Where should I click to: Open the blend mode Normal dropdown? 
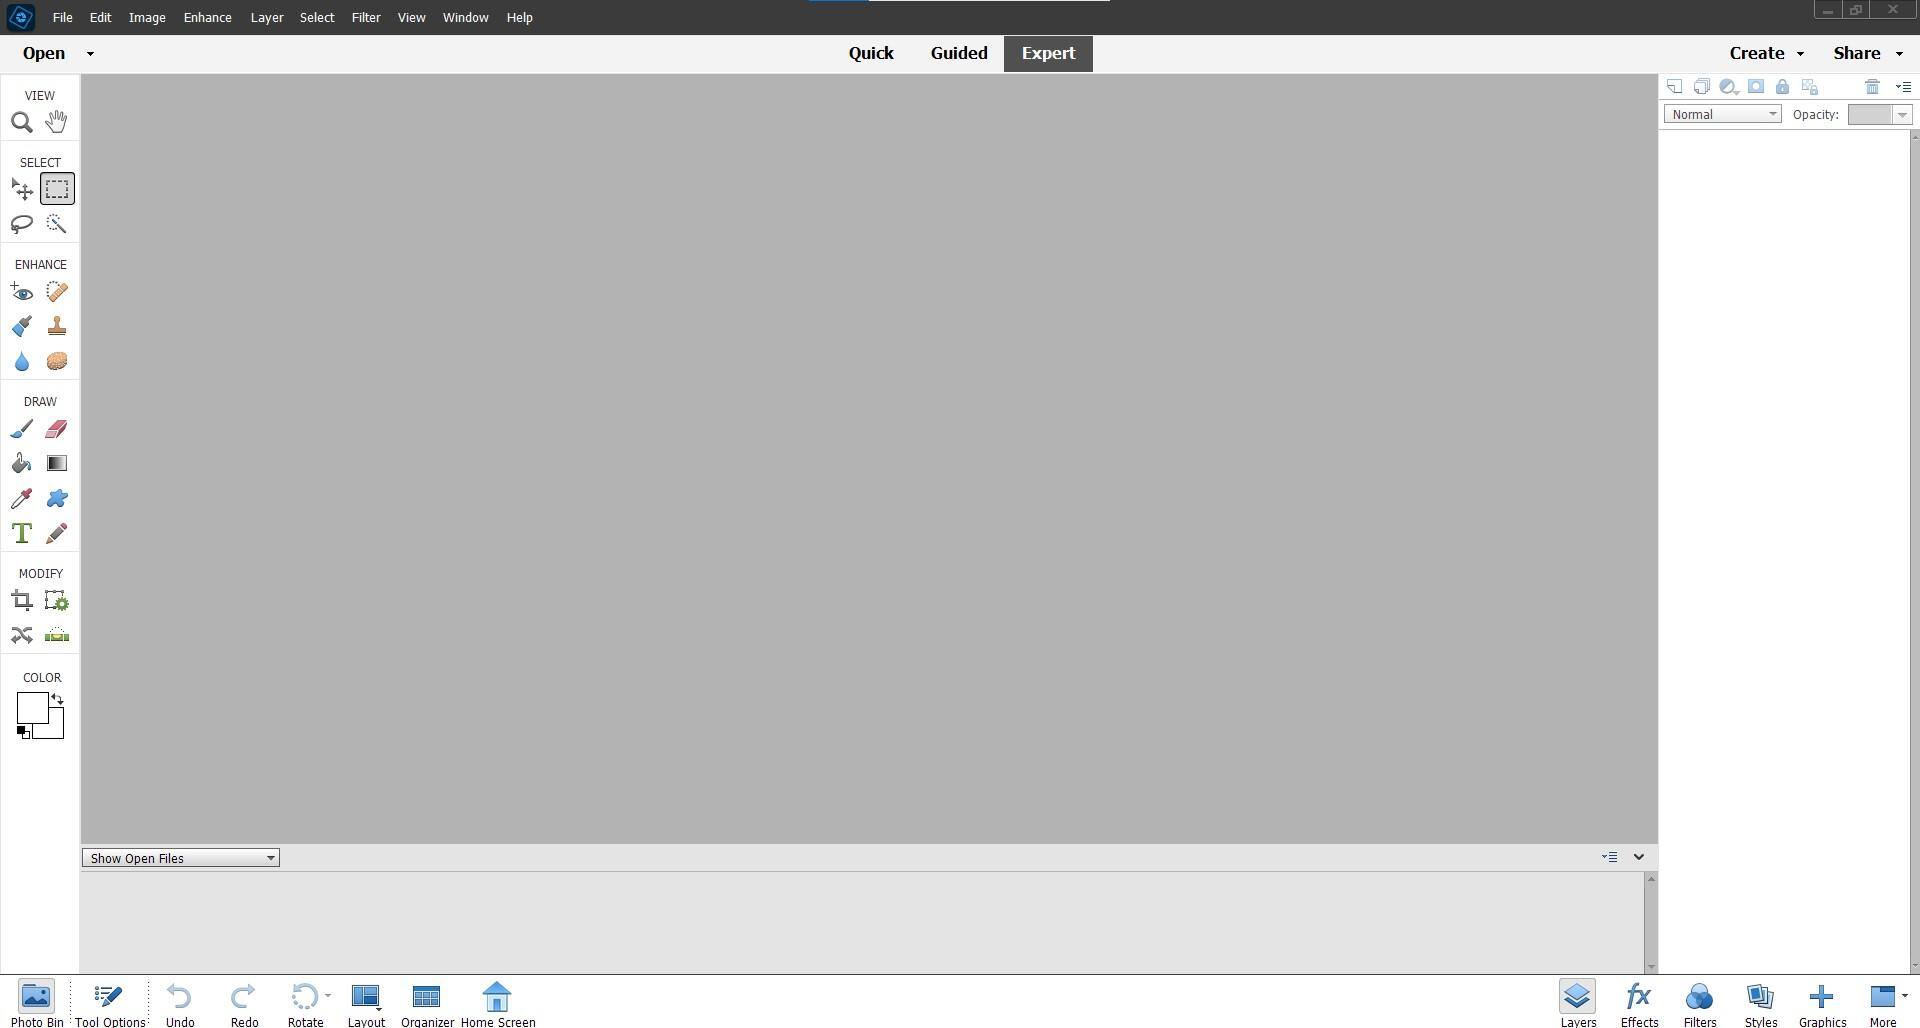point(1721,115)
